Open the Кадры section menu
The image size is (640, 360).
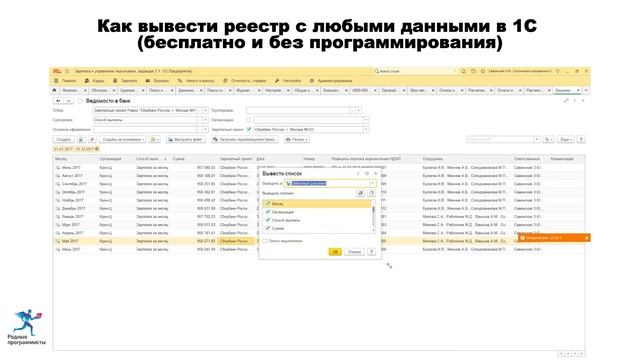94,81
